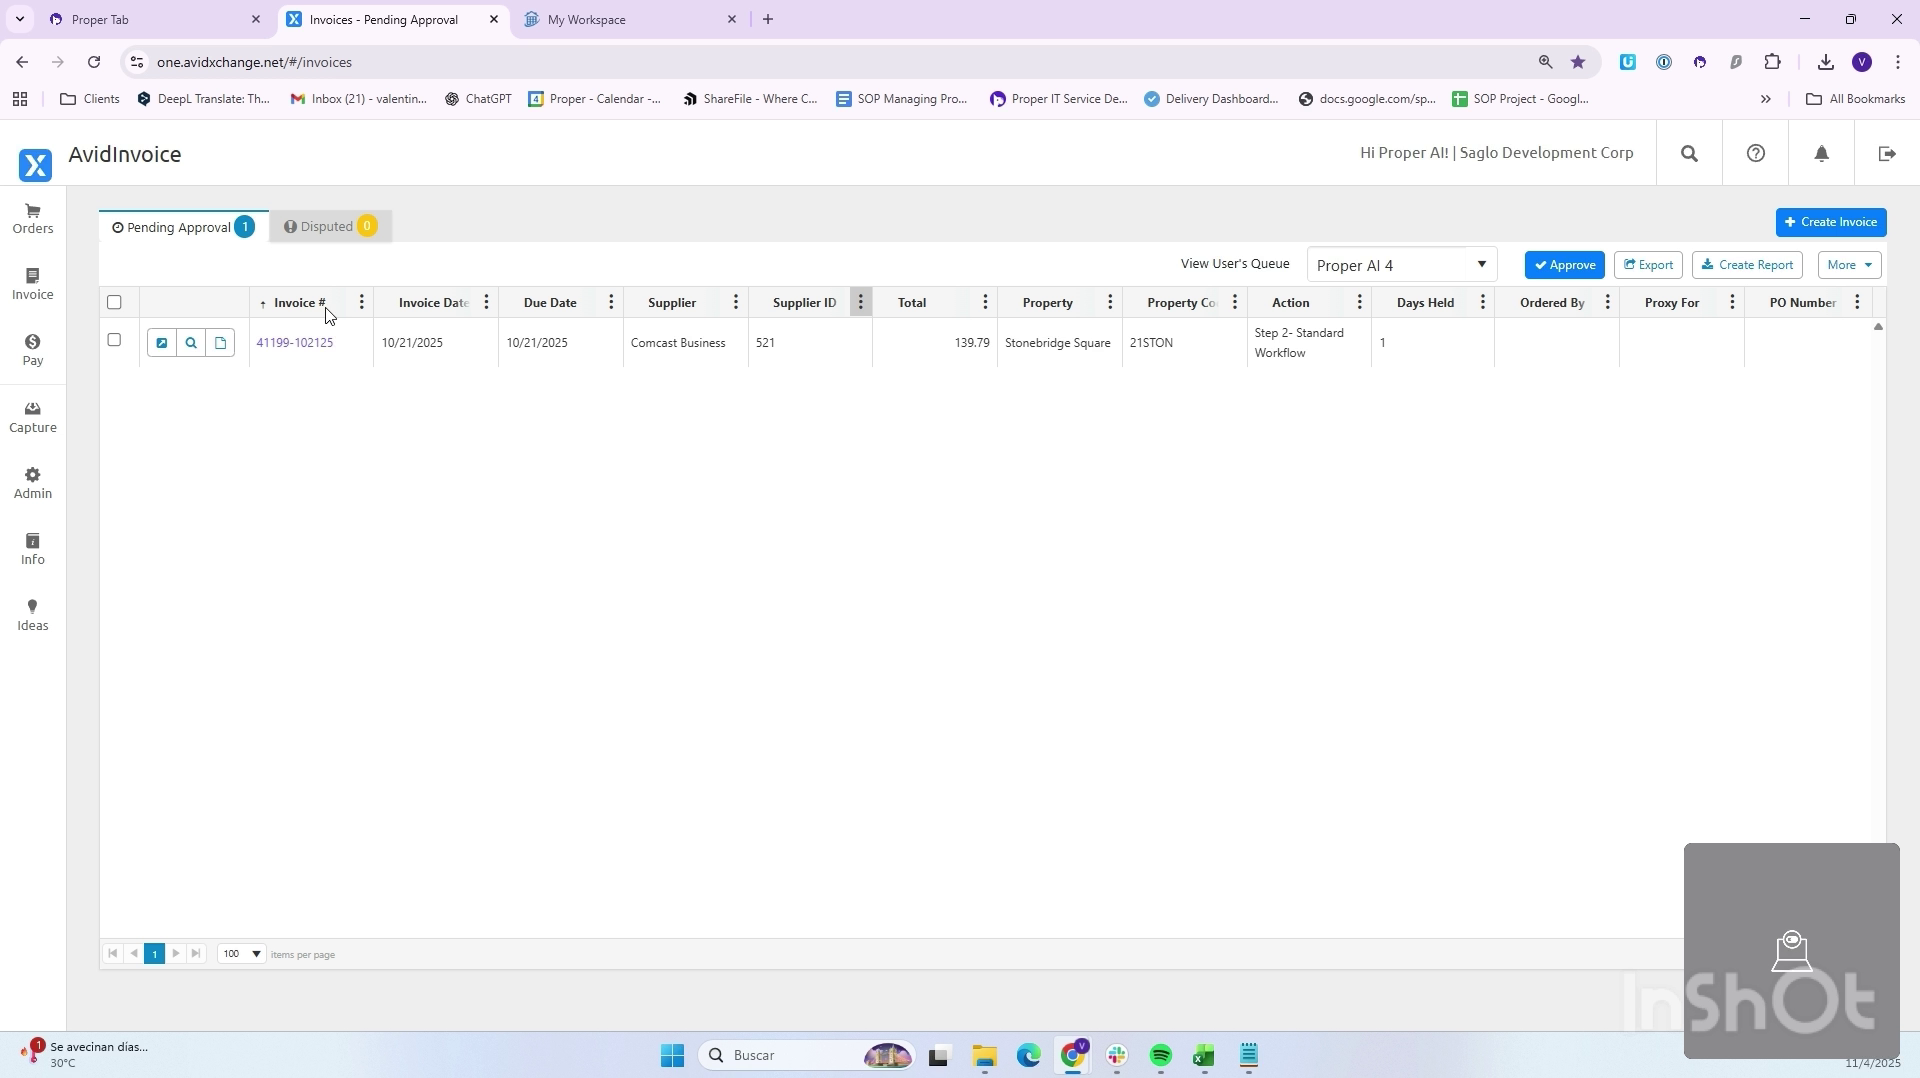Open the Admin gear section
Viewport: 1920px width, 1078px height.
pyautogui.click(x=33, y=483)
